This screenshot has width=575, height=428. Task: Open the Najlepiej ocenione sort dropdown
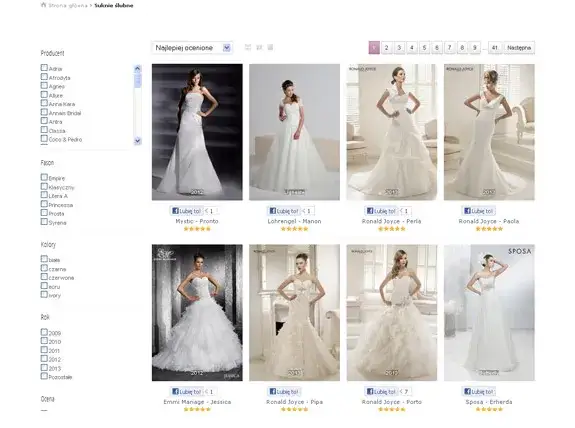point(192,48)
